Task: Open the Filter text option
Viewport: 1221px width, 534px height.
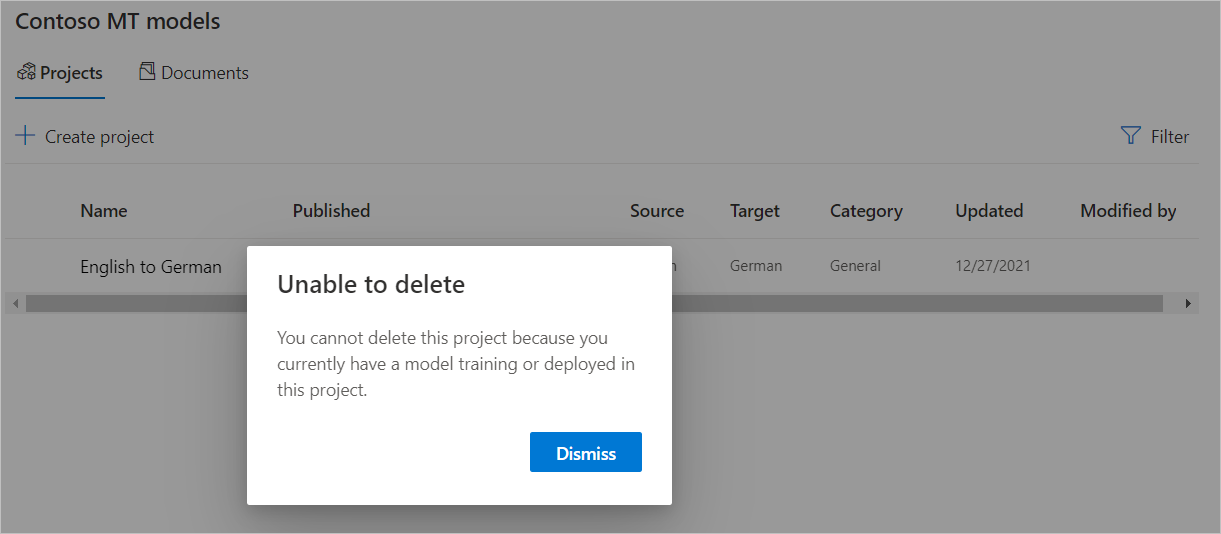Action: click(x=1169, y=137)
